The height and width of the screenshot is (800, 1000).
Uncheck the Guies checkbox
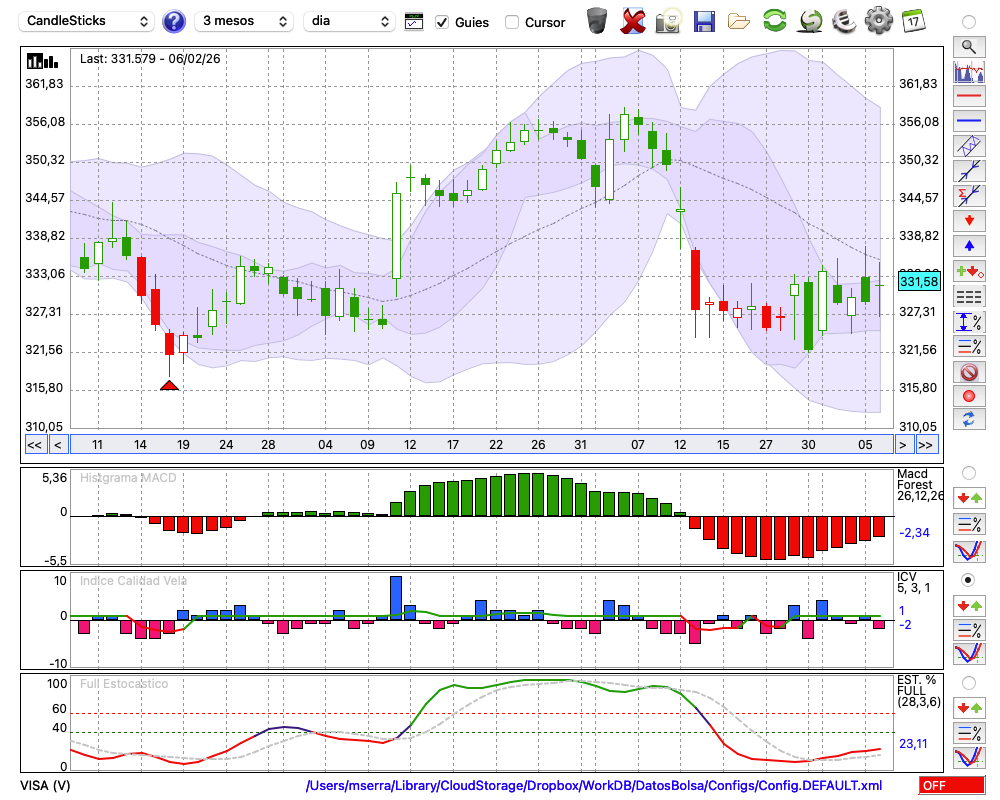442,22
